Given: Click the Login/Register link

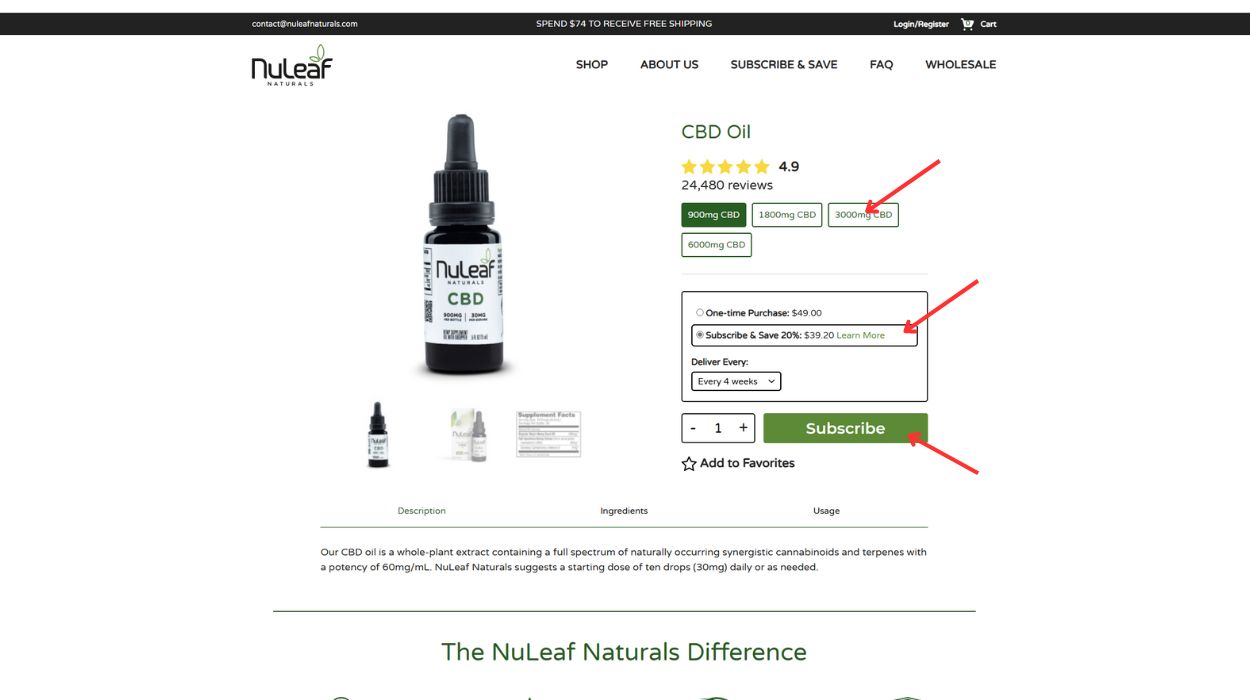Looking at the screenshot, I should pos(921,24).
